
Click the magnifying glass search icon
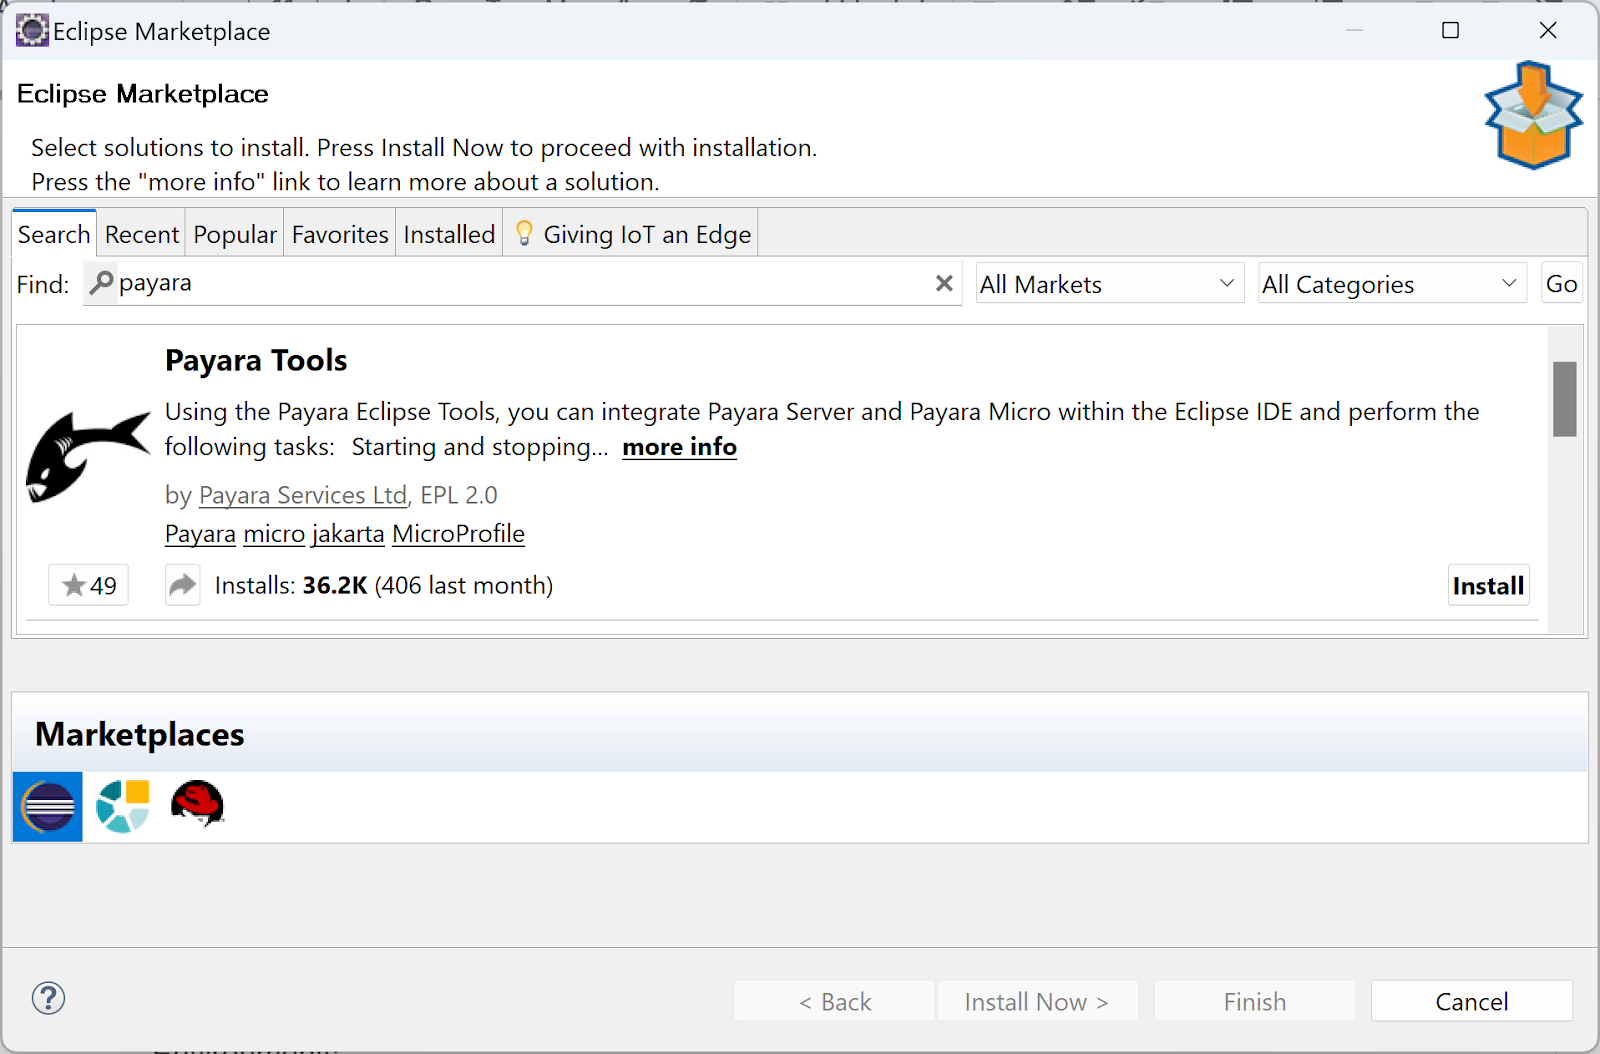(x=101, y=283)
